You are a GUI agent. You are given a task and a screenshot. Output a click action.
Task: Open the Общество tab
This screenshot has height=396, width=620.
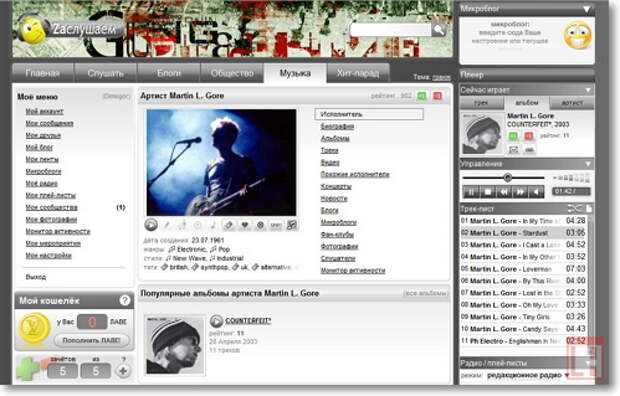(x=232, y=73)
